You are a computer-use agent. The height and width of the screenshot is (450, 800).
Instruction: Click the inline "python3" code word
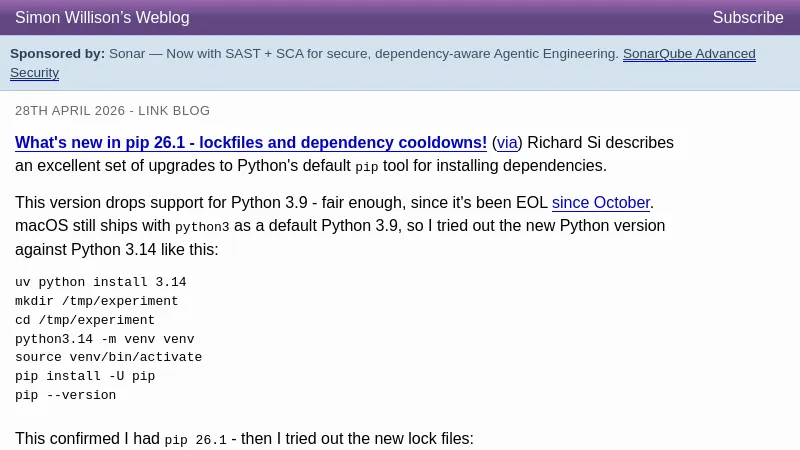202,227
